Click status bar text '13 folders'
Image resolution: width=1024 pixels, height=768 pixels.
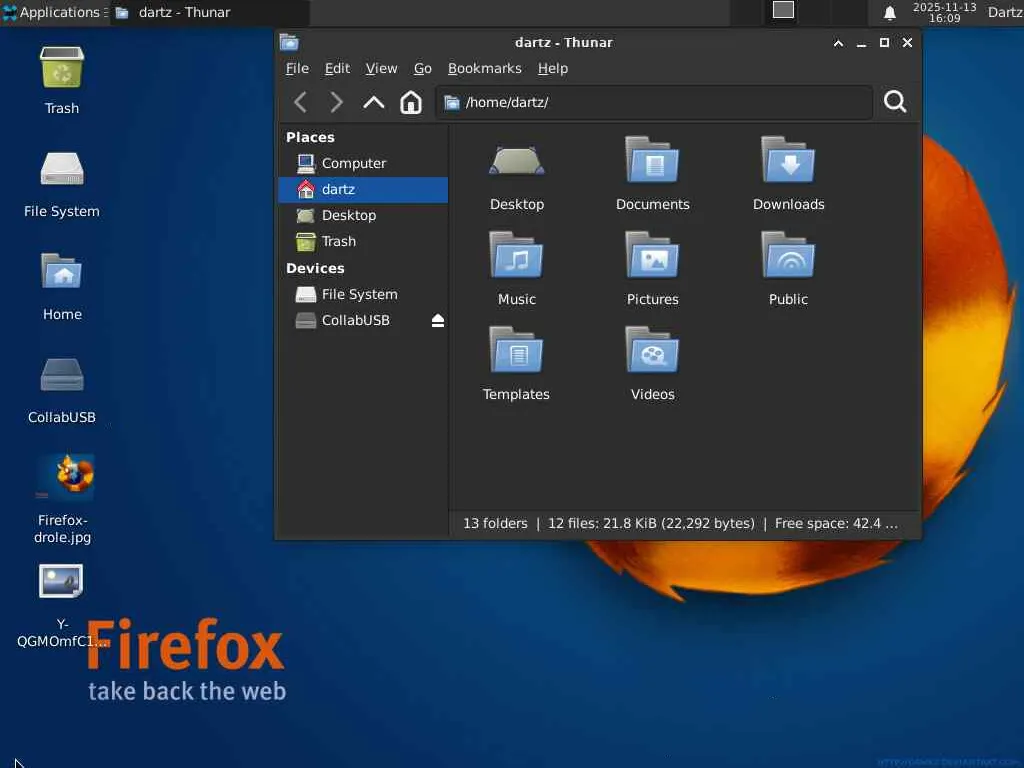pos(495,523)
